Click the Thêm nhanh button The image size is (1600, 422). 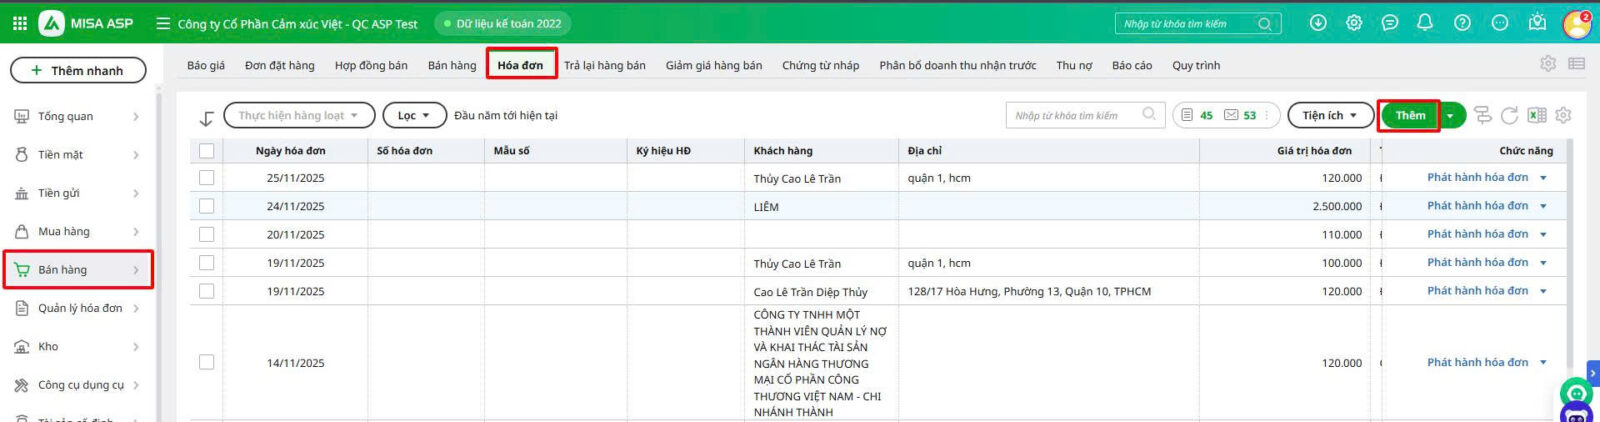tap(78, 71)
